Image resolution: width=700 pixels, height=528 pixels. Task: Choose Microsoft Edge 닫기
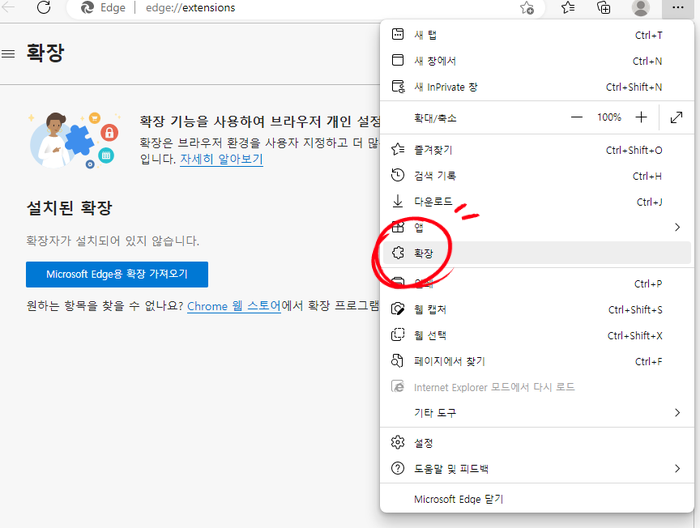pos(536,499)
